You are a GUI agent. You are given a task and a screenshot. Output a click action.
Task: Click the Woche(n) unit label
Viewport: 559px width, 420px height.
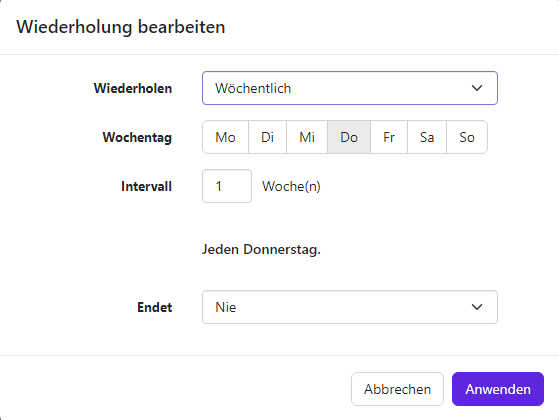point(291,186)
